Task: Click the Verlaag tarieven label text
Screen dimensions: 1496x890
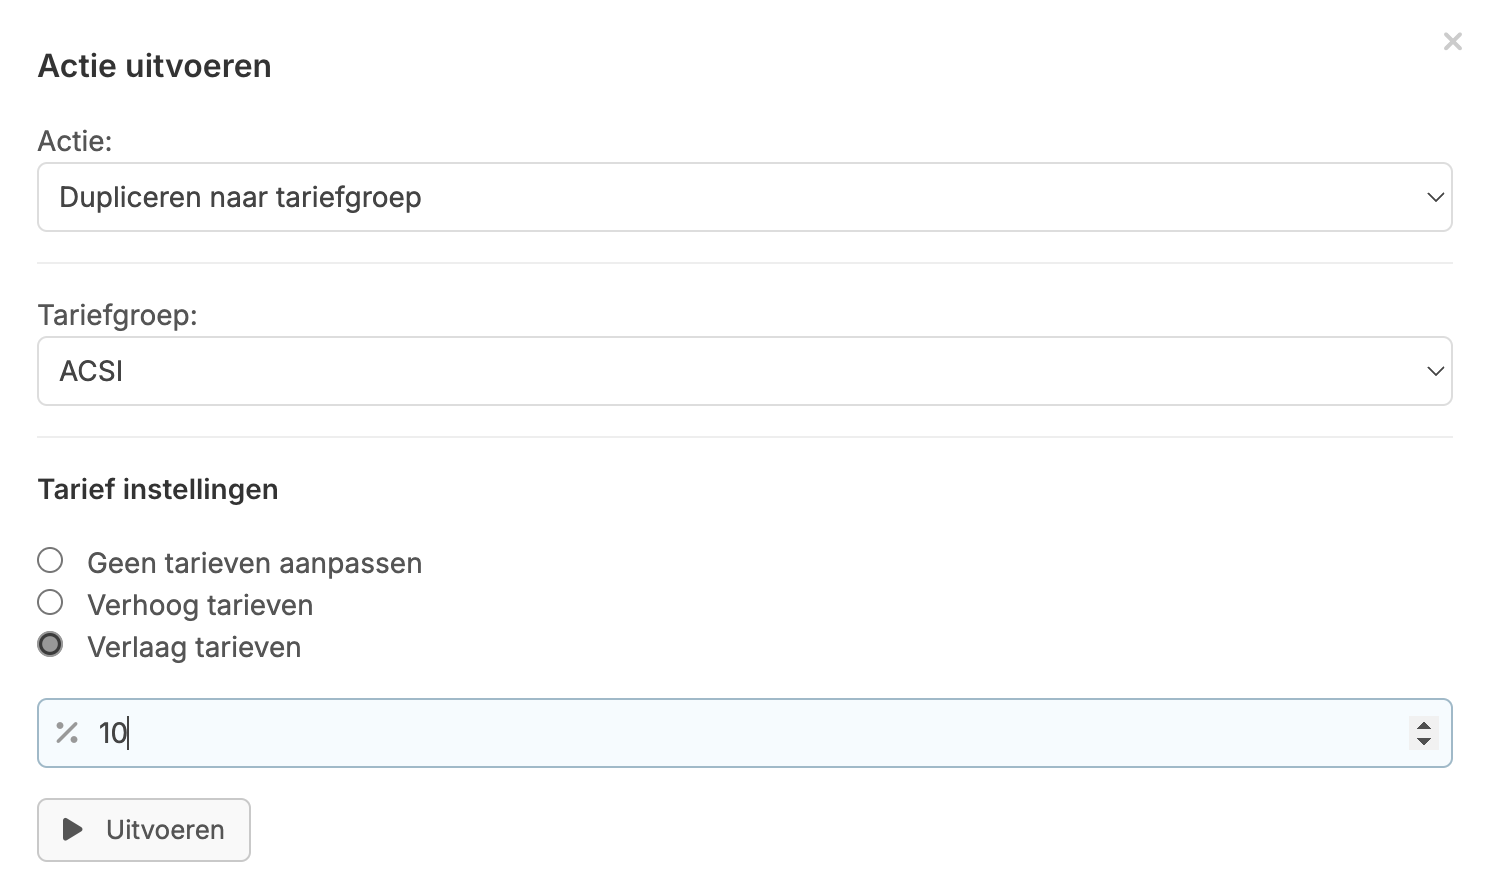Action: point(194,647)
